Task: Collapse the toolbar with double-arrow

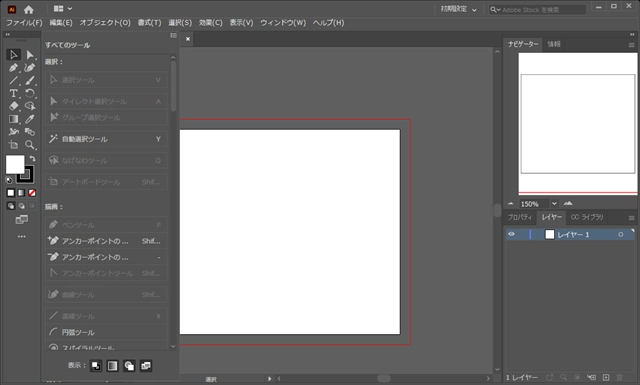Action: (x=7, y=35)
